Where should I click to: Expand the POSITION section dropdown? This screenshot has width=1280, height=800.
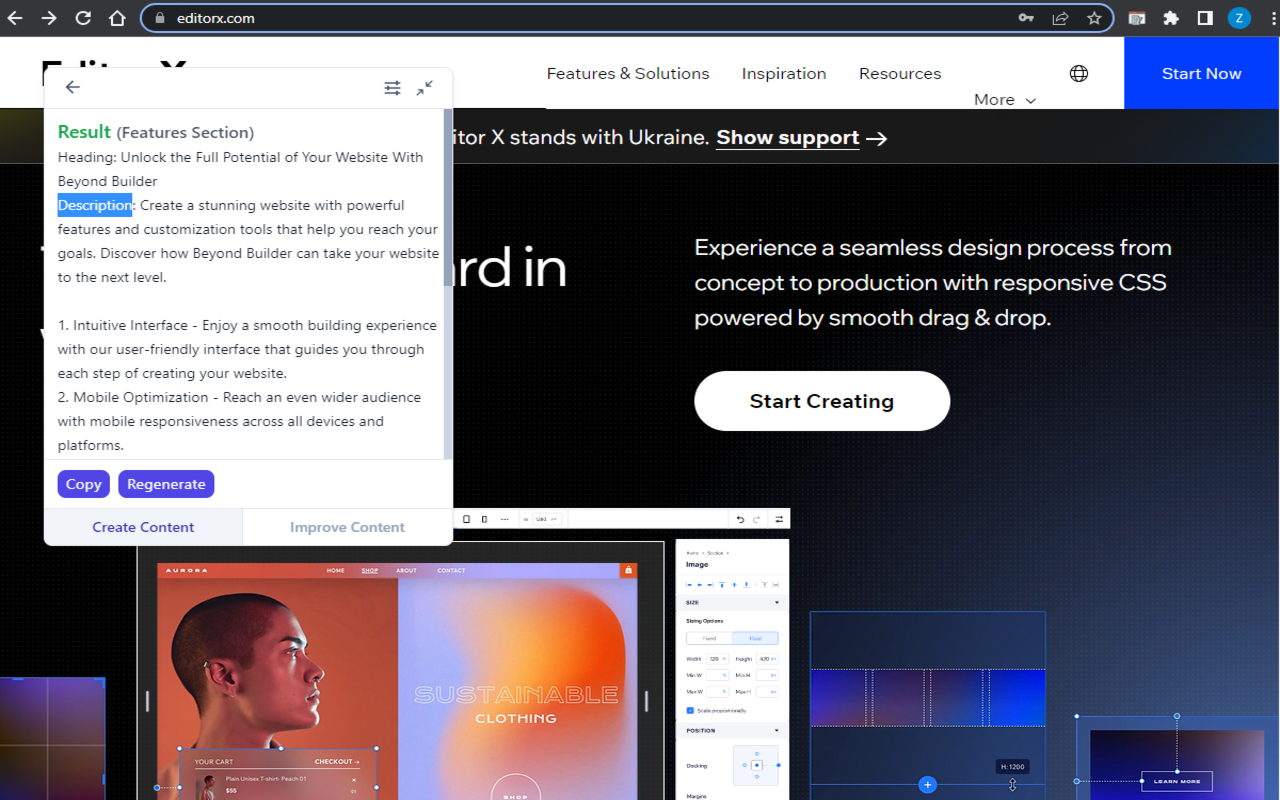point(777,730)
